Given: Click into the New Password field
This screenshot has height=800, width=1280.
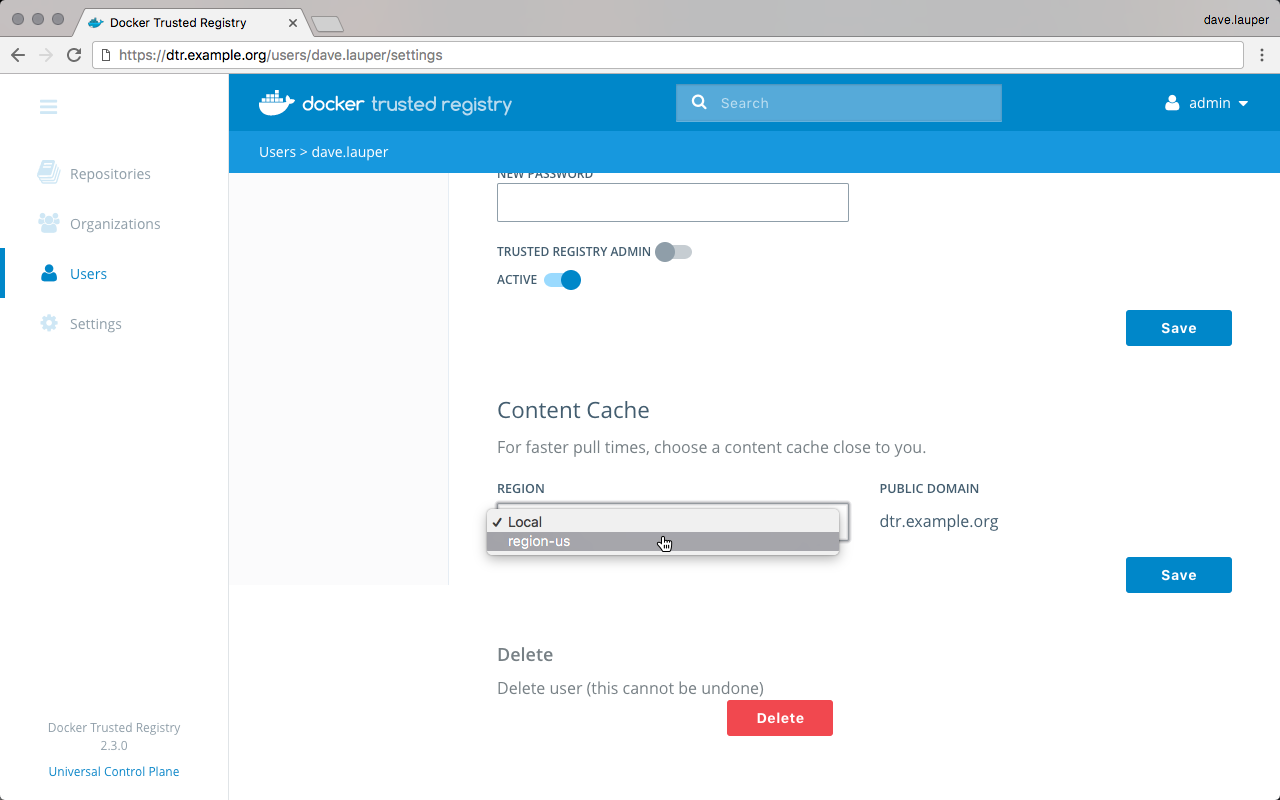Looking at the screenshot, I should (672, 202).
